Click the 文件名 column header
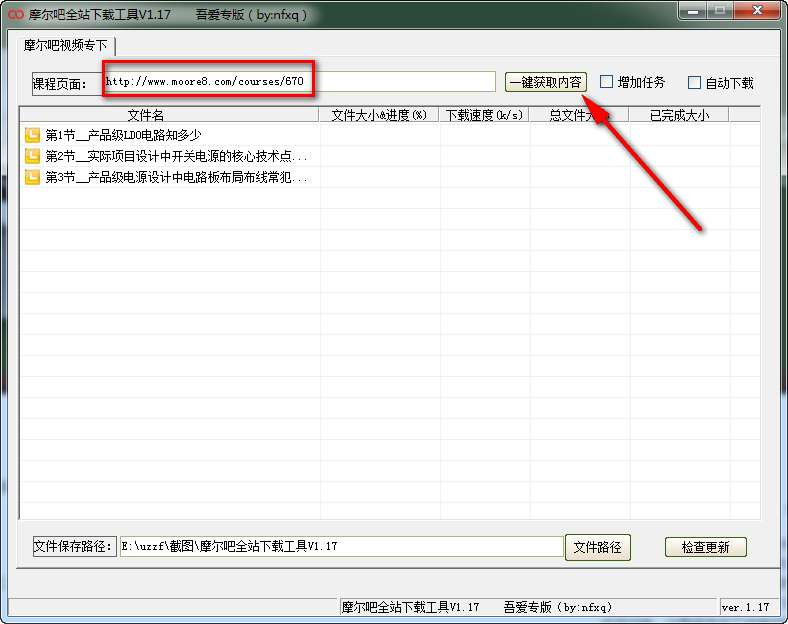This screenshot has width=788, height=624. pos(169,115)
